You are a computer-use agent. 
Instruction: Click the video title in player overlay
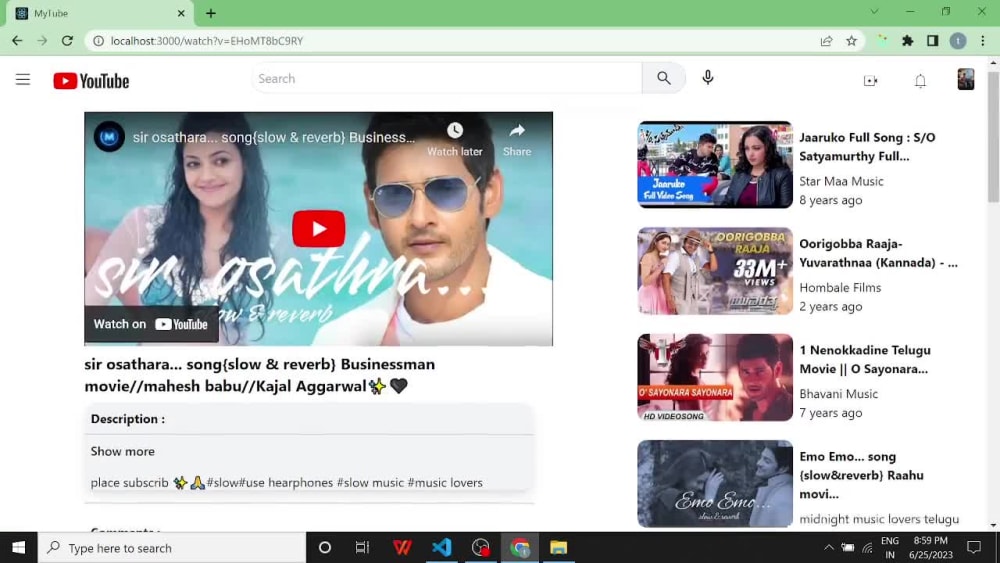pos(274,137)
